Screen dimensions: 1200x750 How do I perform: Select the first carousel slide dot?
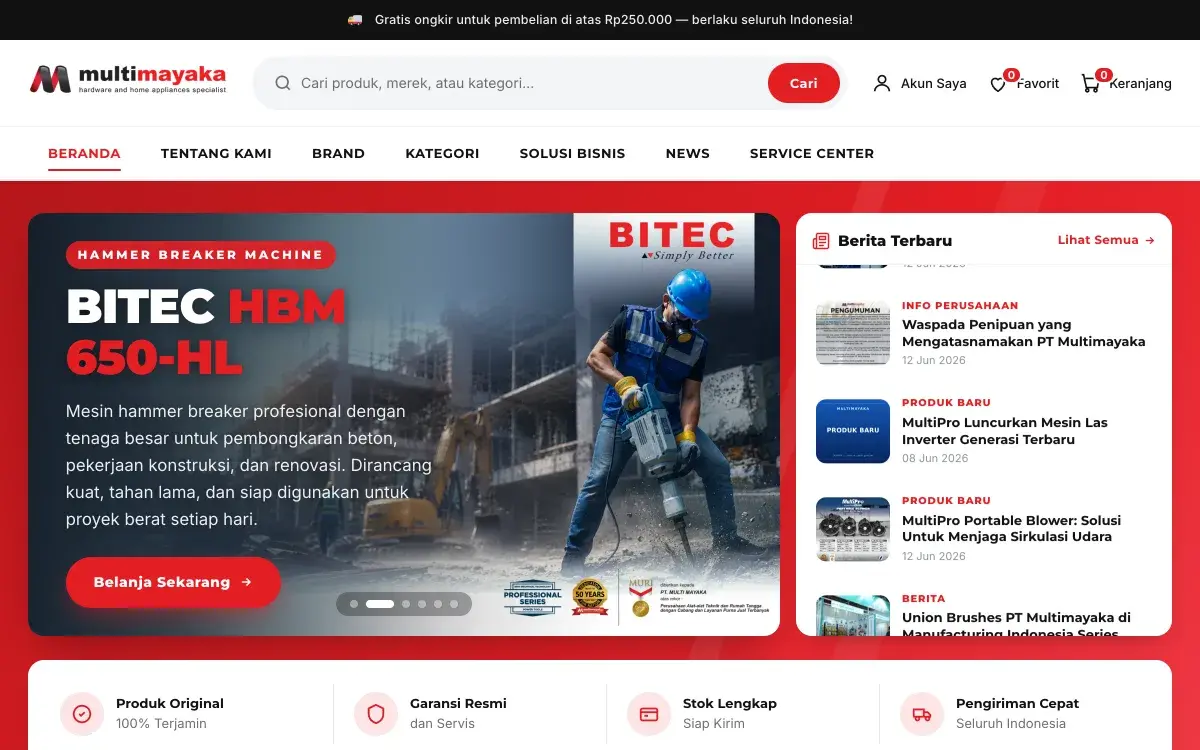pos(353,604)
